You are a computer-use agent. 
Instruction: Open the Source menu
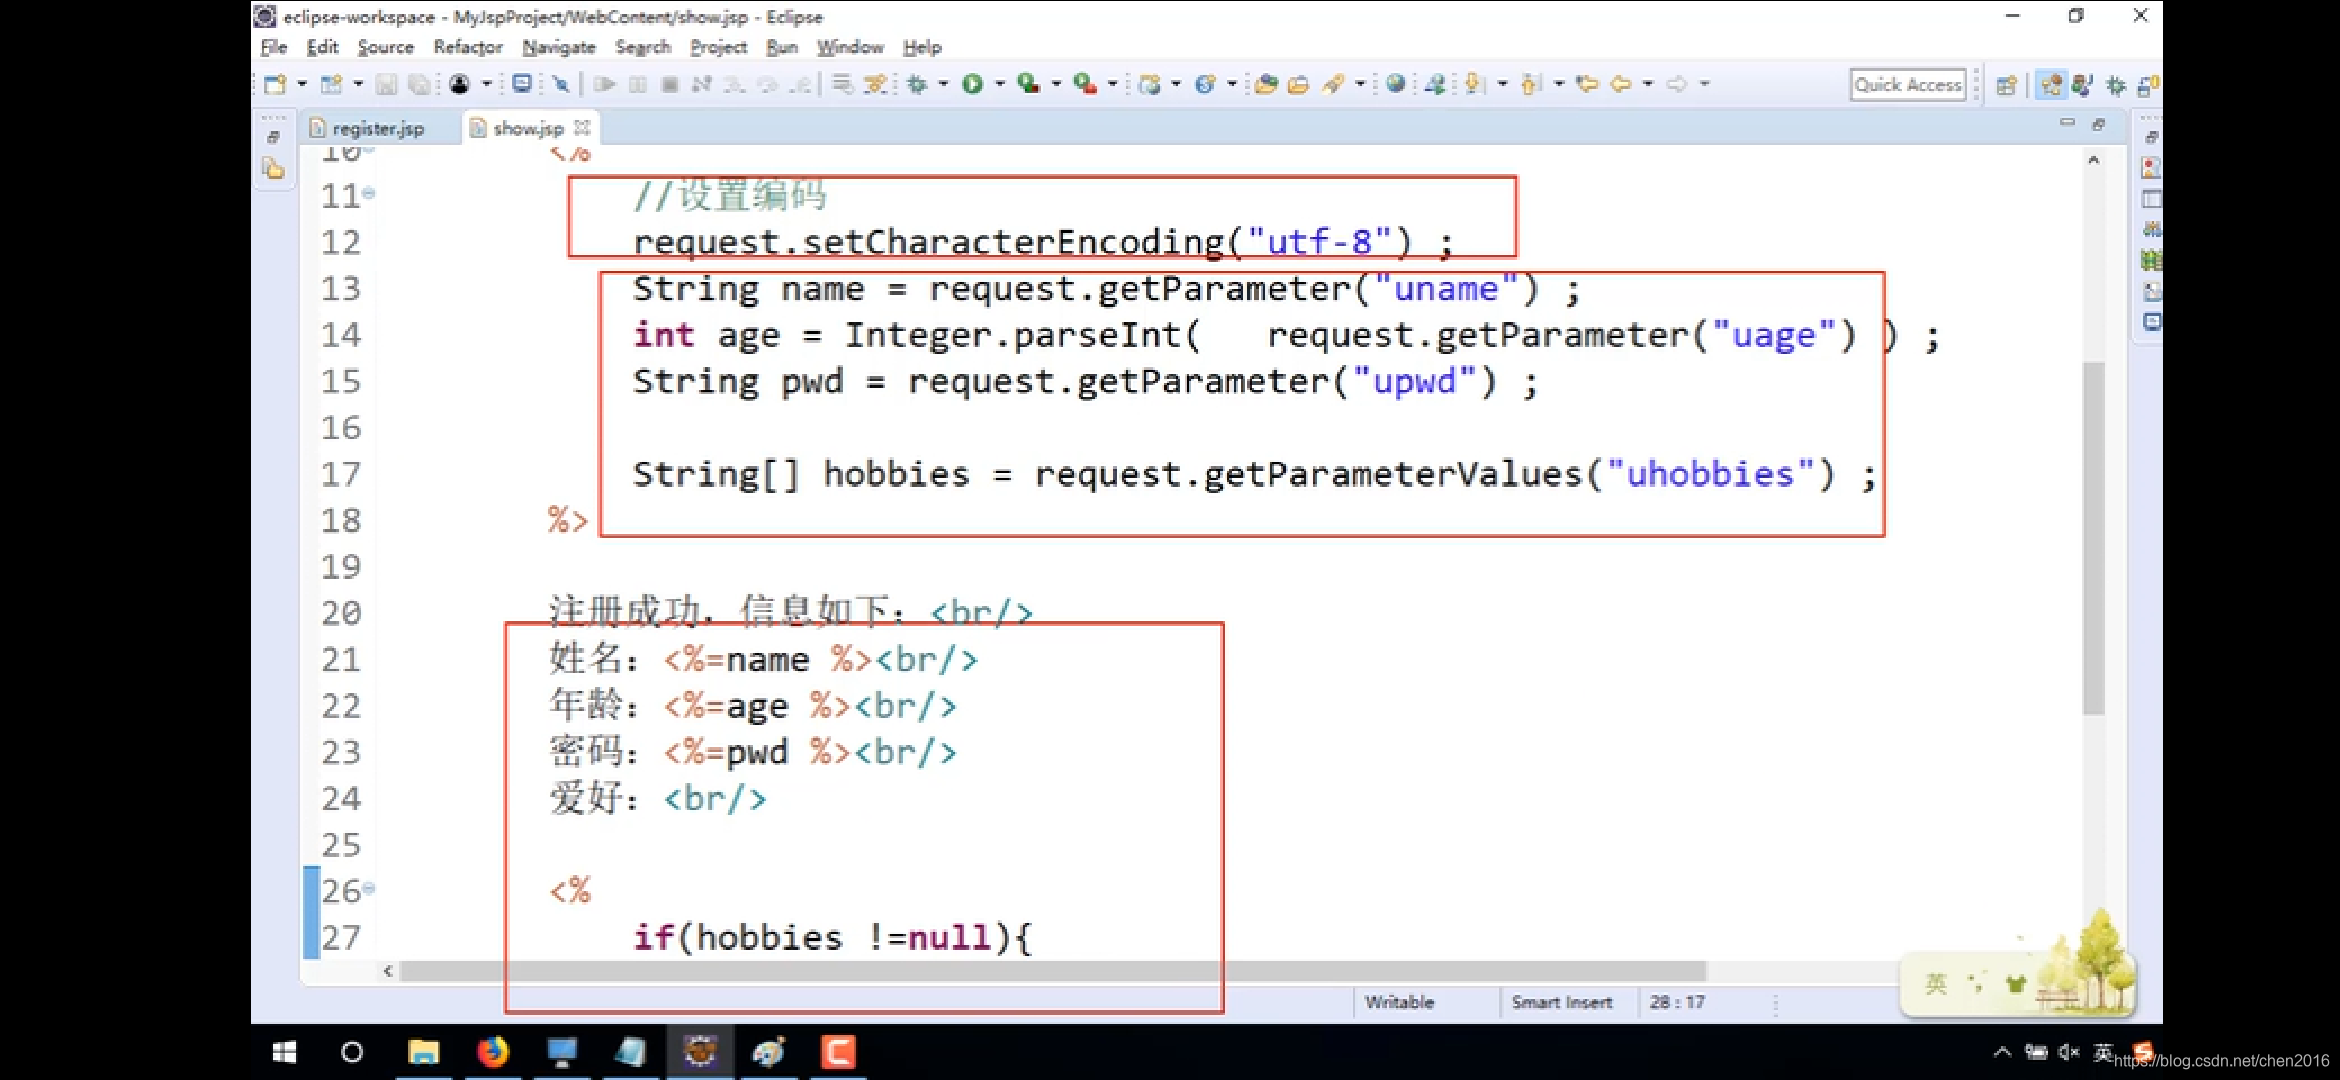point(385,47)
